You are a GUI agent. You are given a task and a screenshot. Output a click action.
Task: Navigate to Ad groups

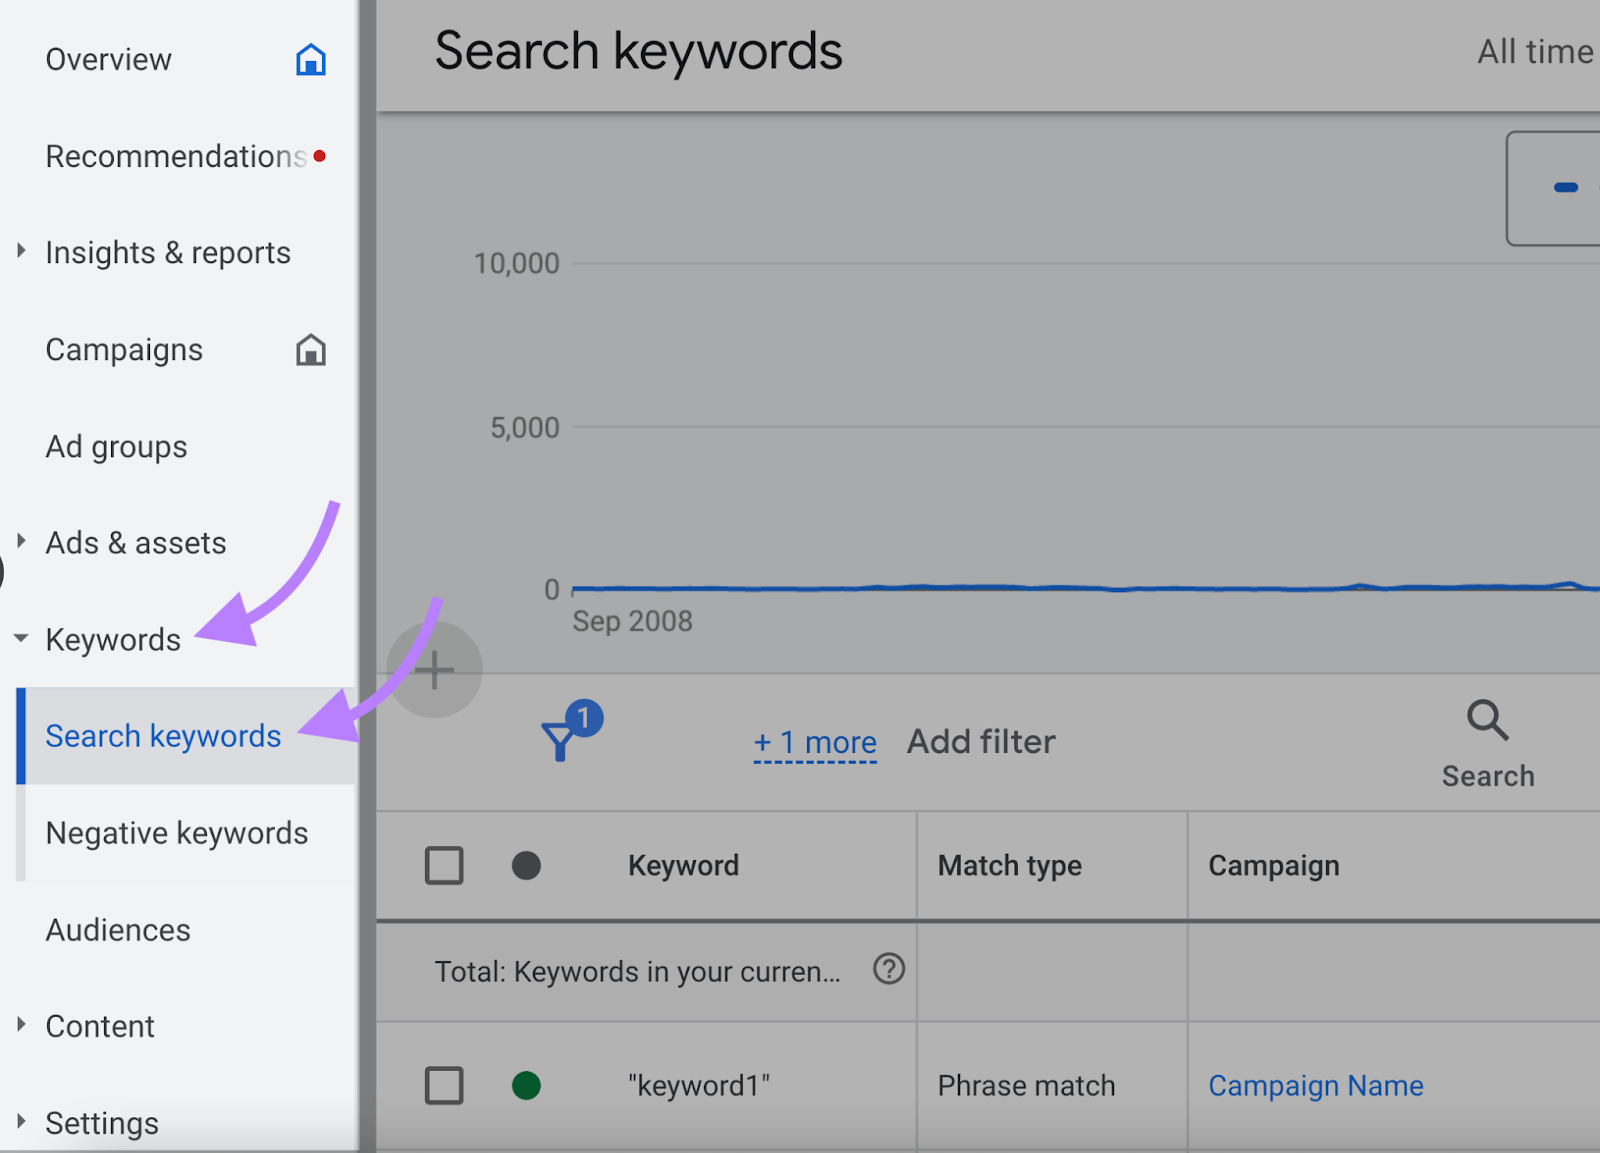click(x=116, y=447)
